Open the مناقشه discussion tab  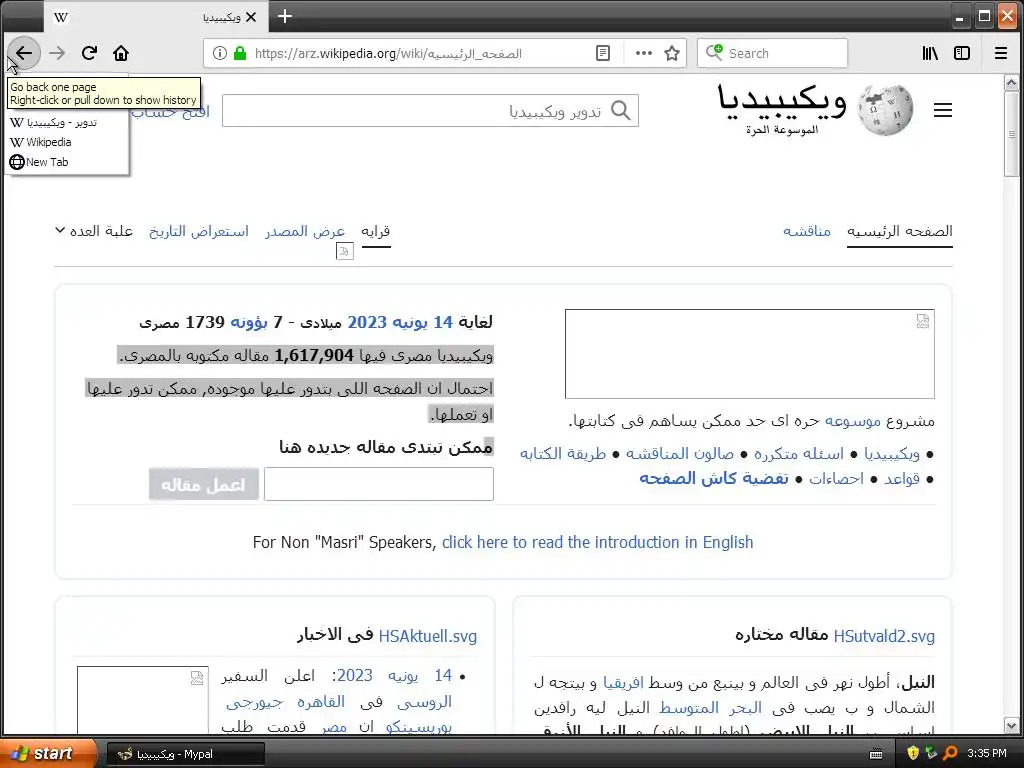(x=807, y=231)
